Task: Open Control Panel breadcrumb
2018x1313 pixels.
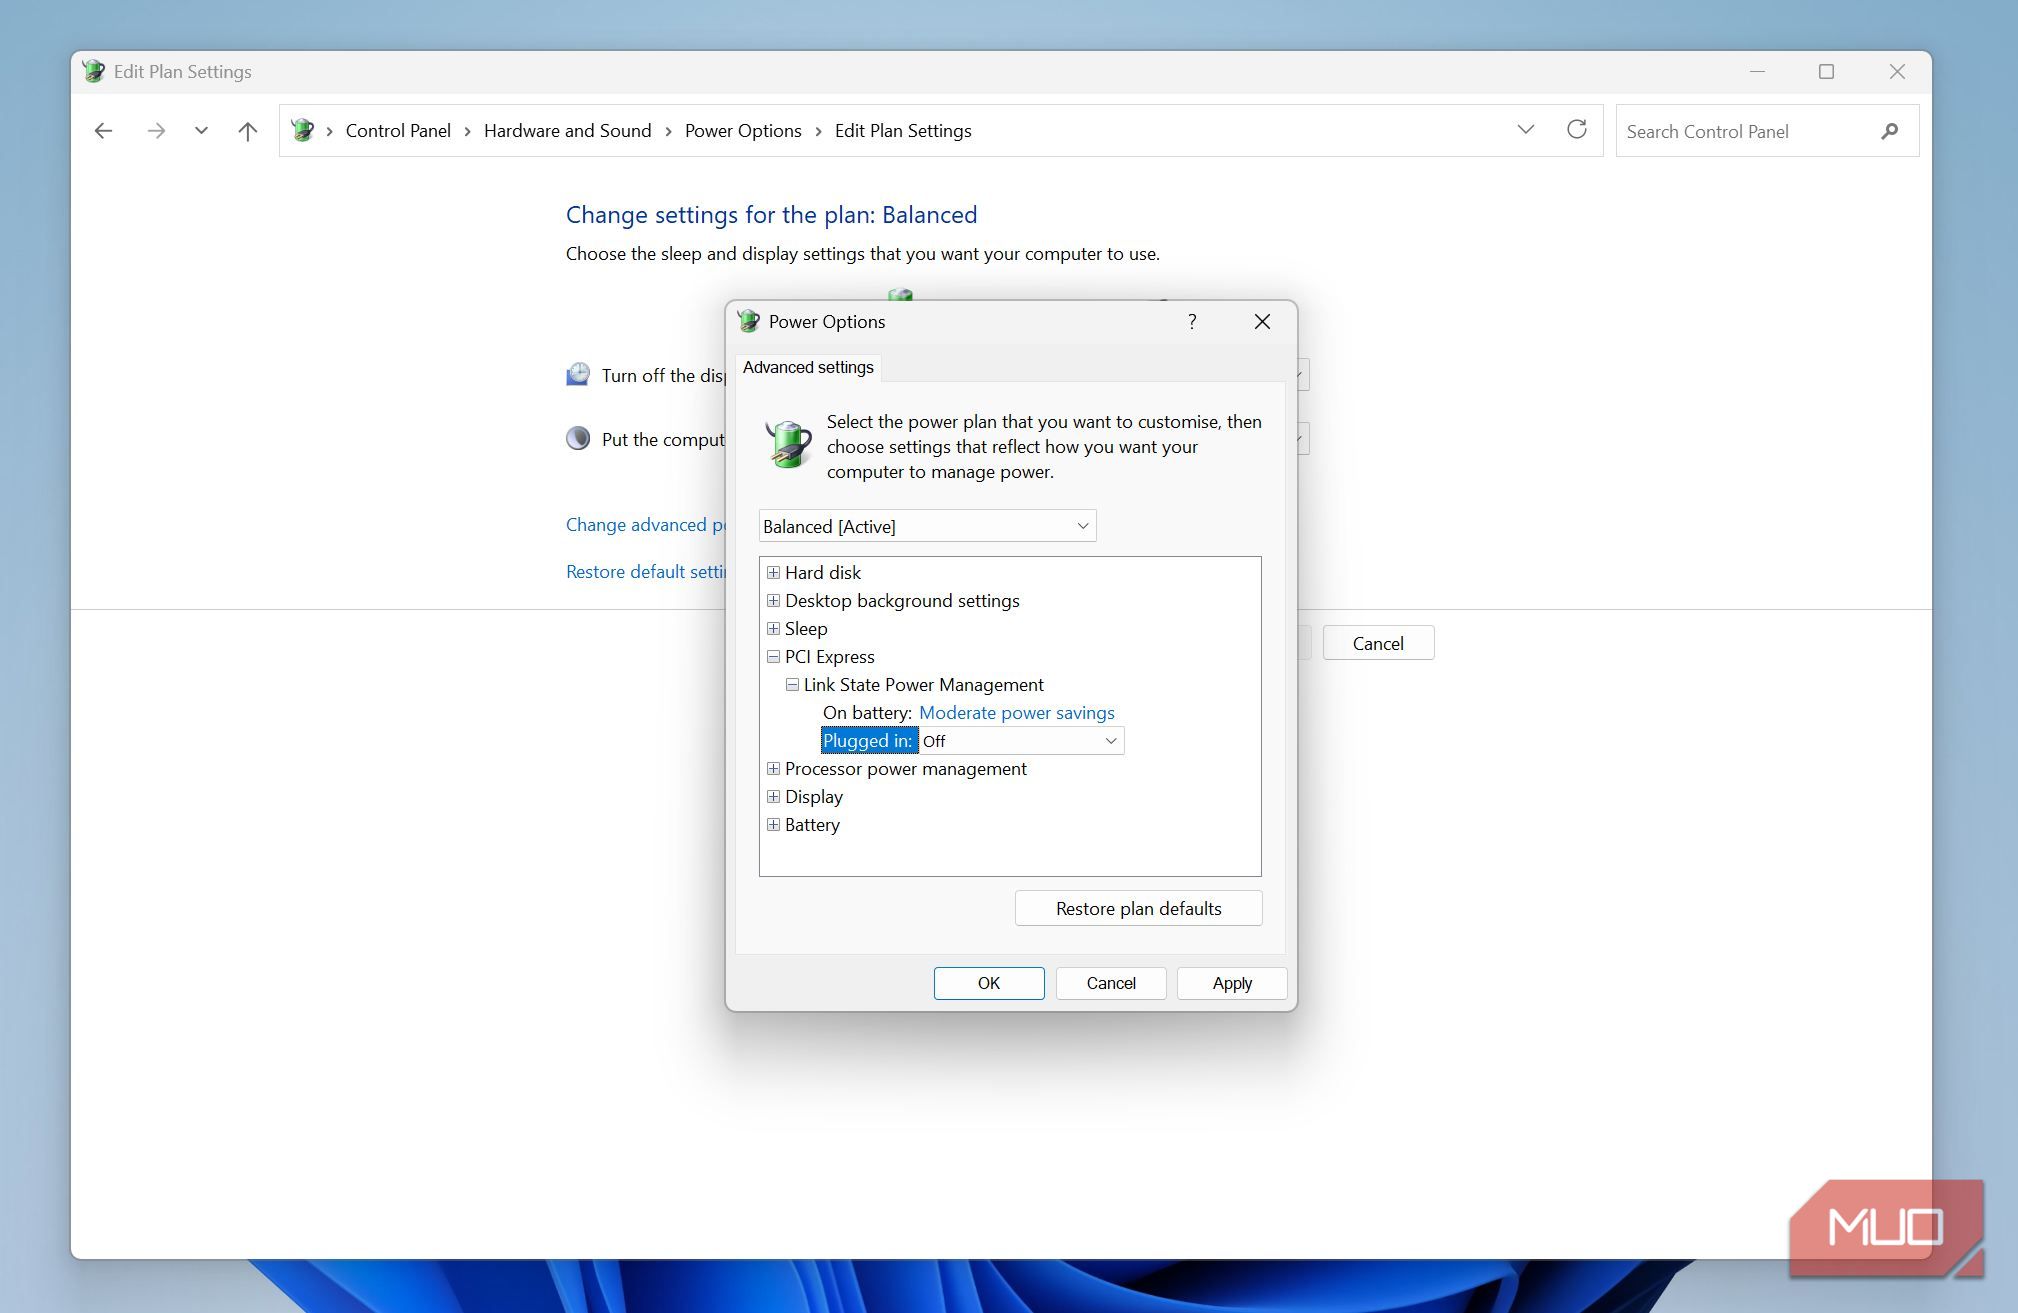Action: click(398, 131)
